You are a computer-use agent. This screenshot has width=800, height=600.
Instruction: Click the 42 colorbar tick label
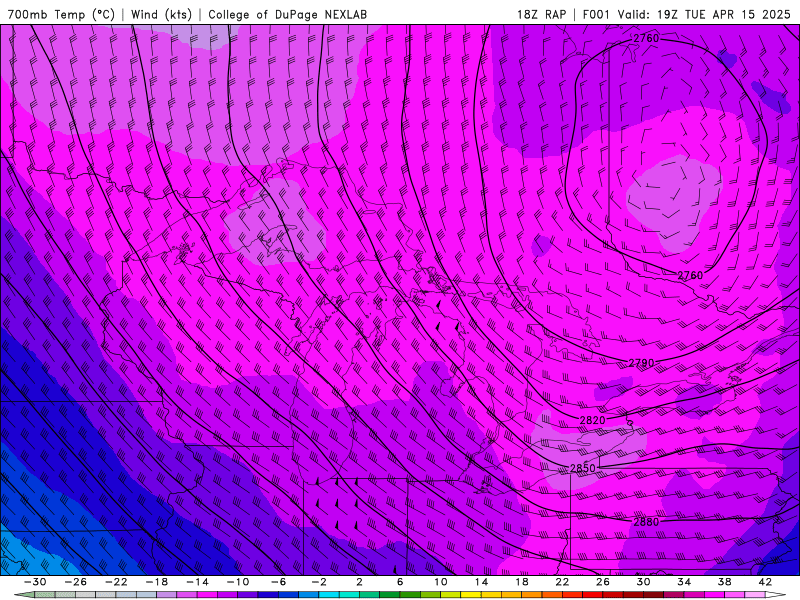765,582
